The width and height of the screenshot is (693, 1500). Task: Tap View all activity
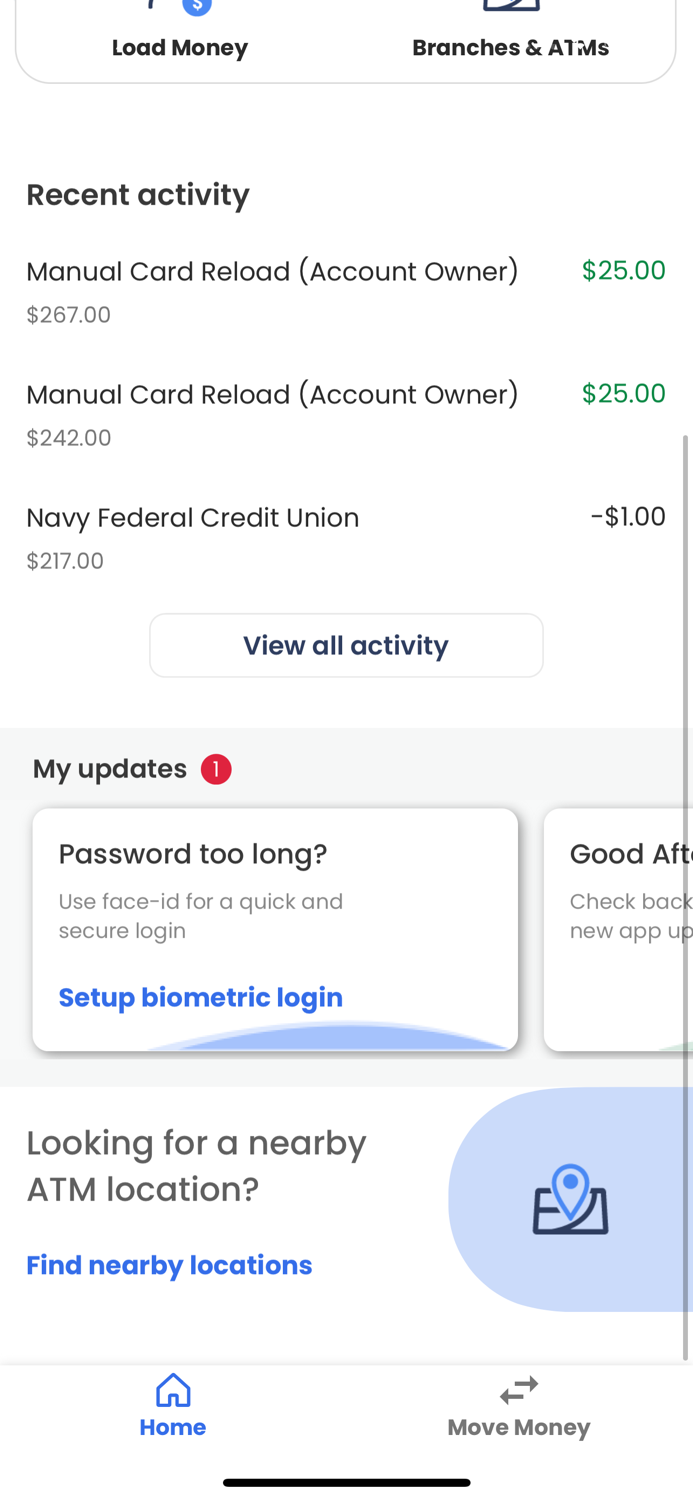tap(346, 645)
